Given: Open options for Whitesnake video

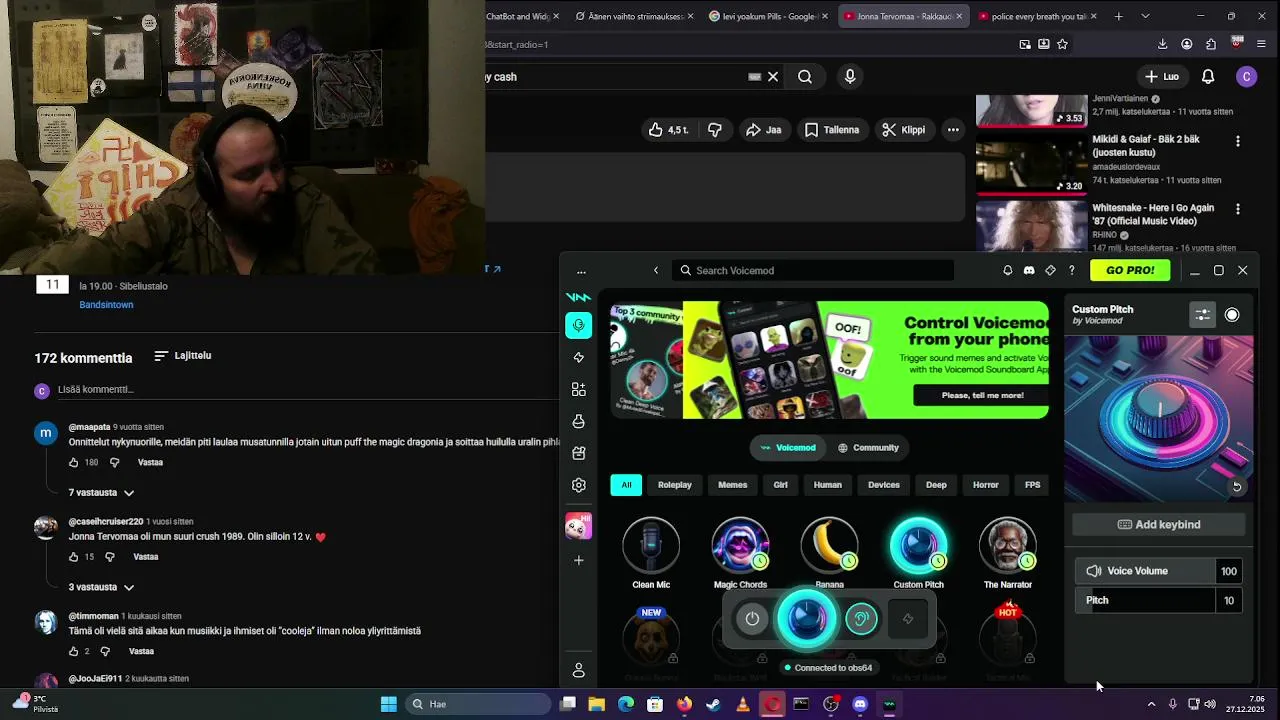Looking at the screenshot, I should 1238,210.
